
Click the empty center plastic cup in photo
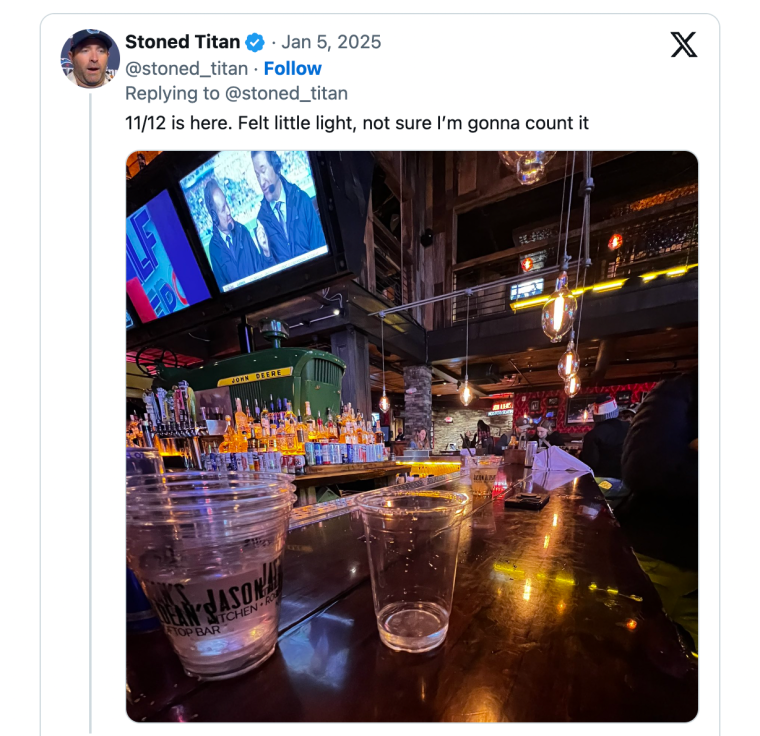(412, 566)
